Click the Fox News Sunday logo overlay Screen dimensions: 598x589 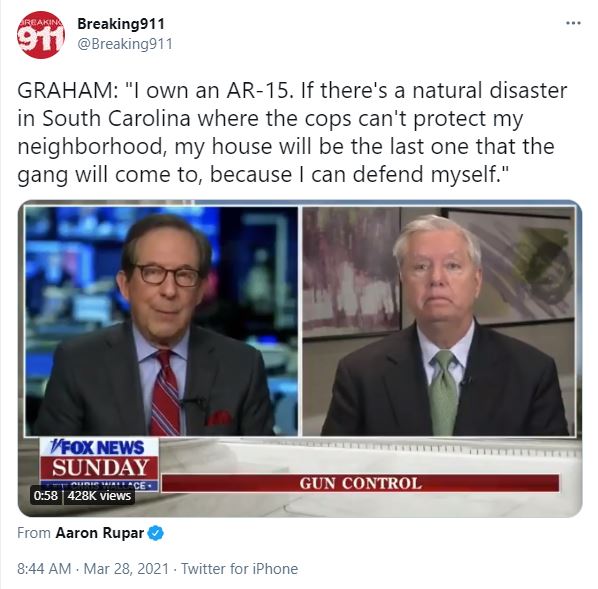click(x=99, y=464)
